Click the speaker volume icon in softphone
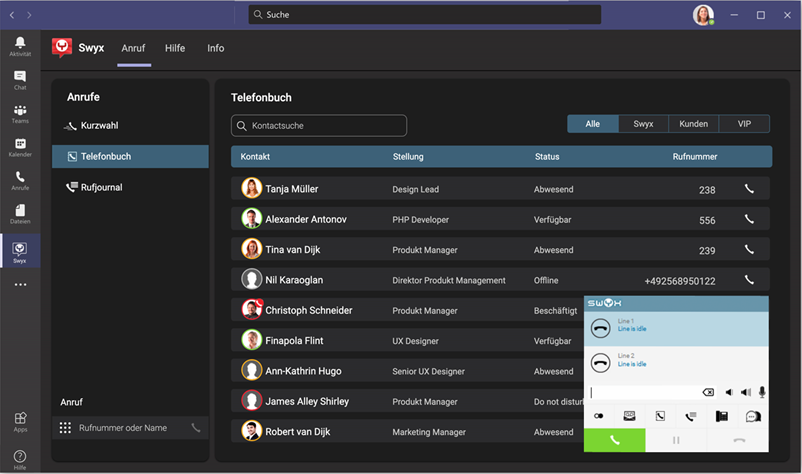 (x=729, y=392)
